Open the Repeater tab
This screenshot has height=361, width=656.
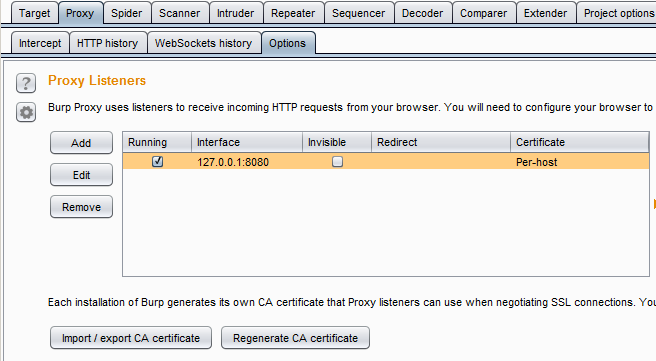coord(293,13)
